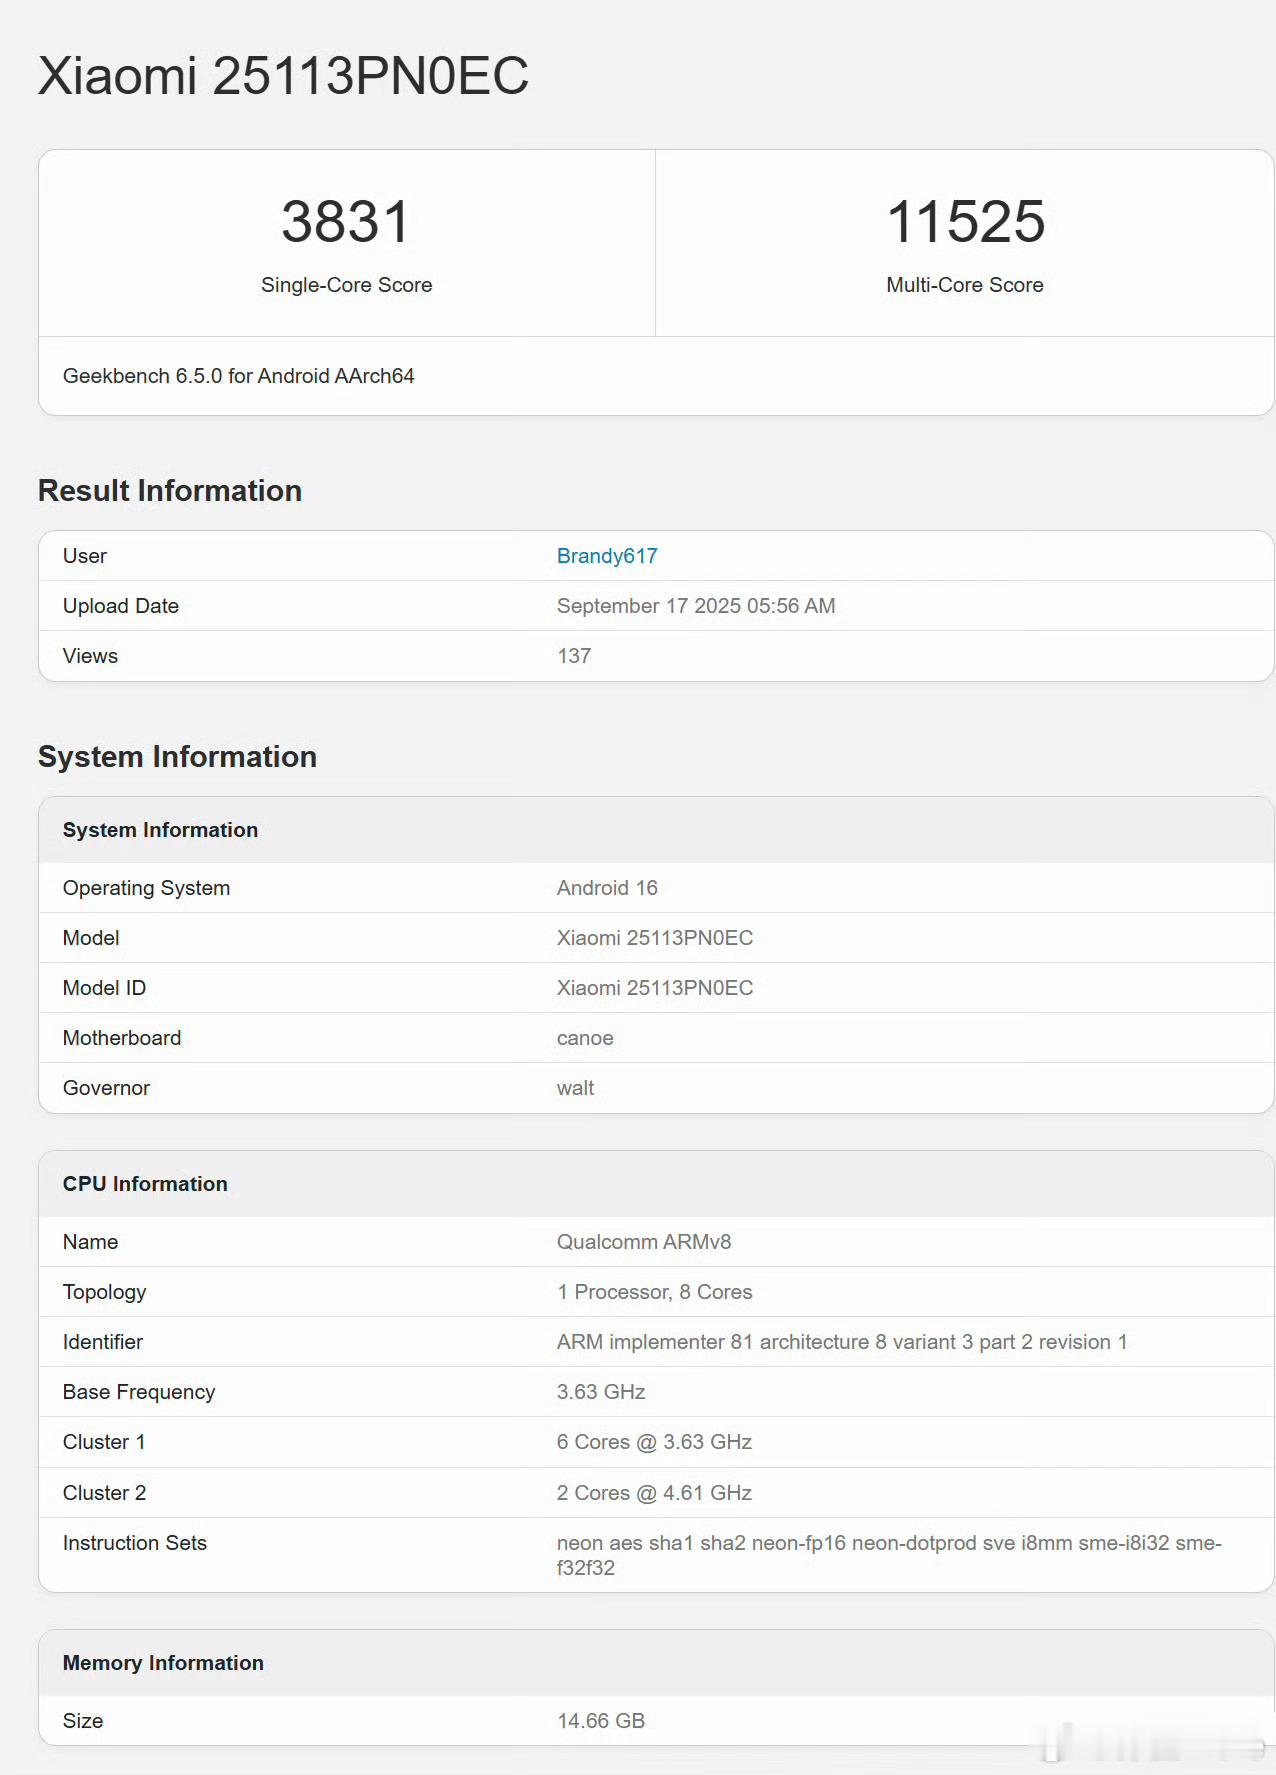
Task: Click the page title "Xiaomi 25113PN0EC" at the top
Action: click(x=283, y=76)
